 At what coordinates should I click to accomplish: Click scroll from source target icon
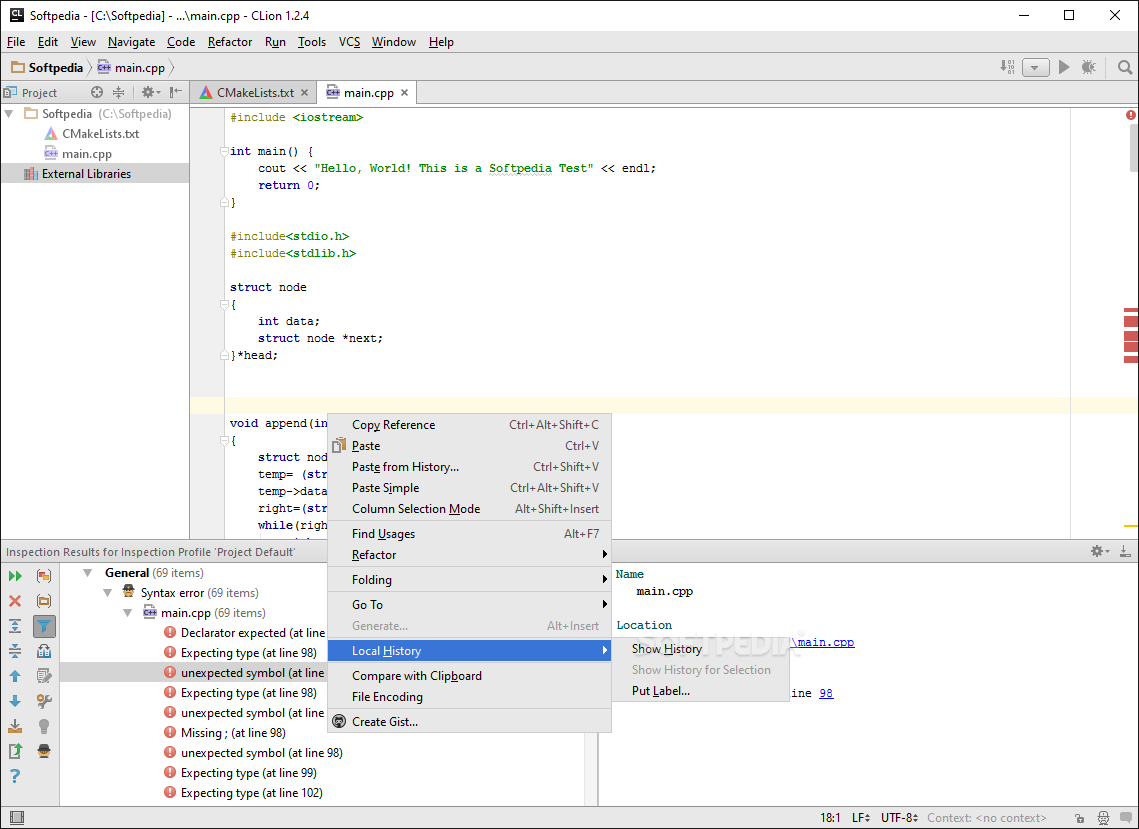(97, 92)
